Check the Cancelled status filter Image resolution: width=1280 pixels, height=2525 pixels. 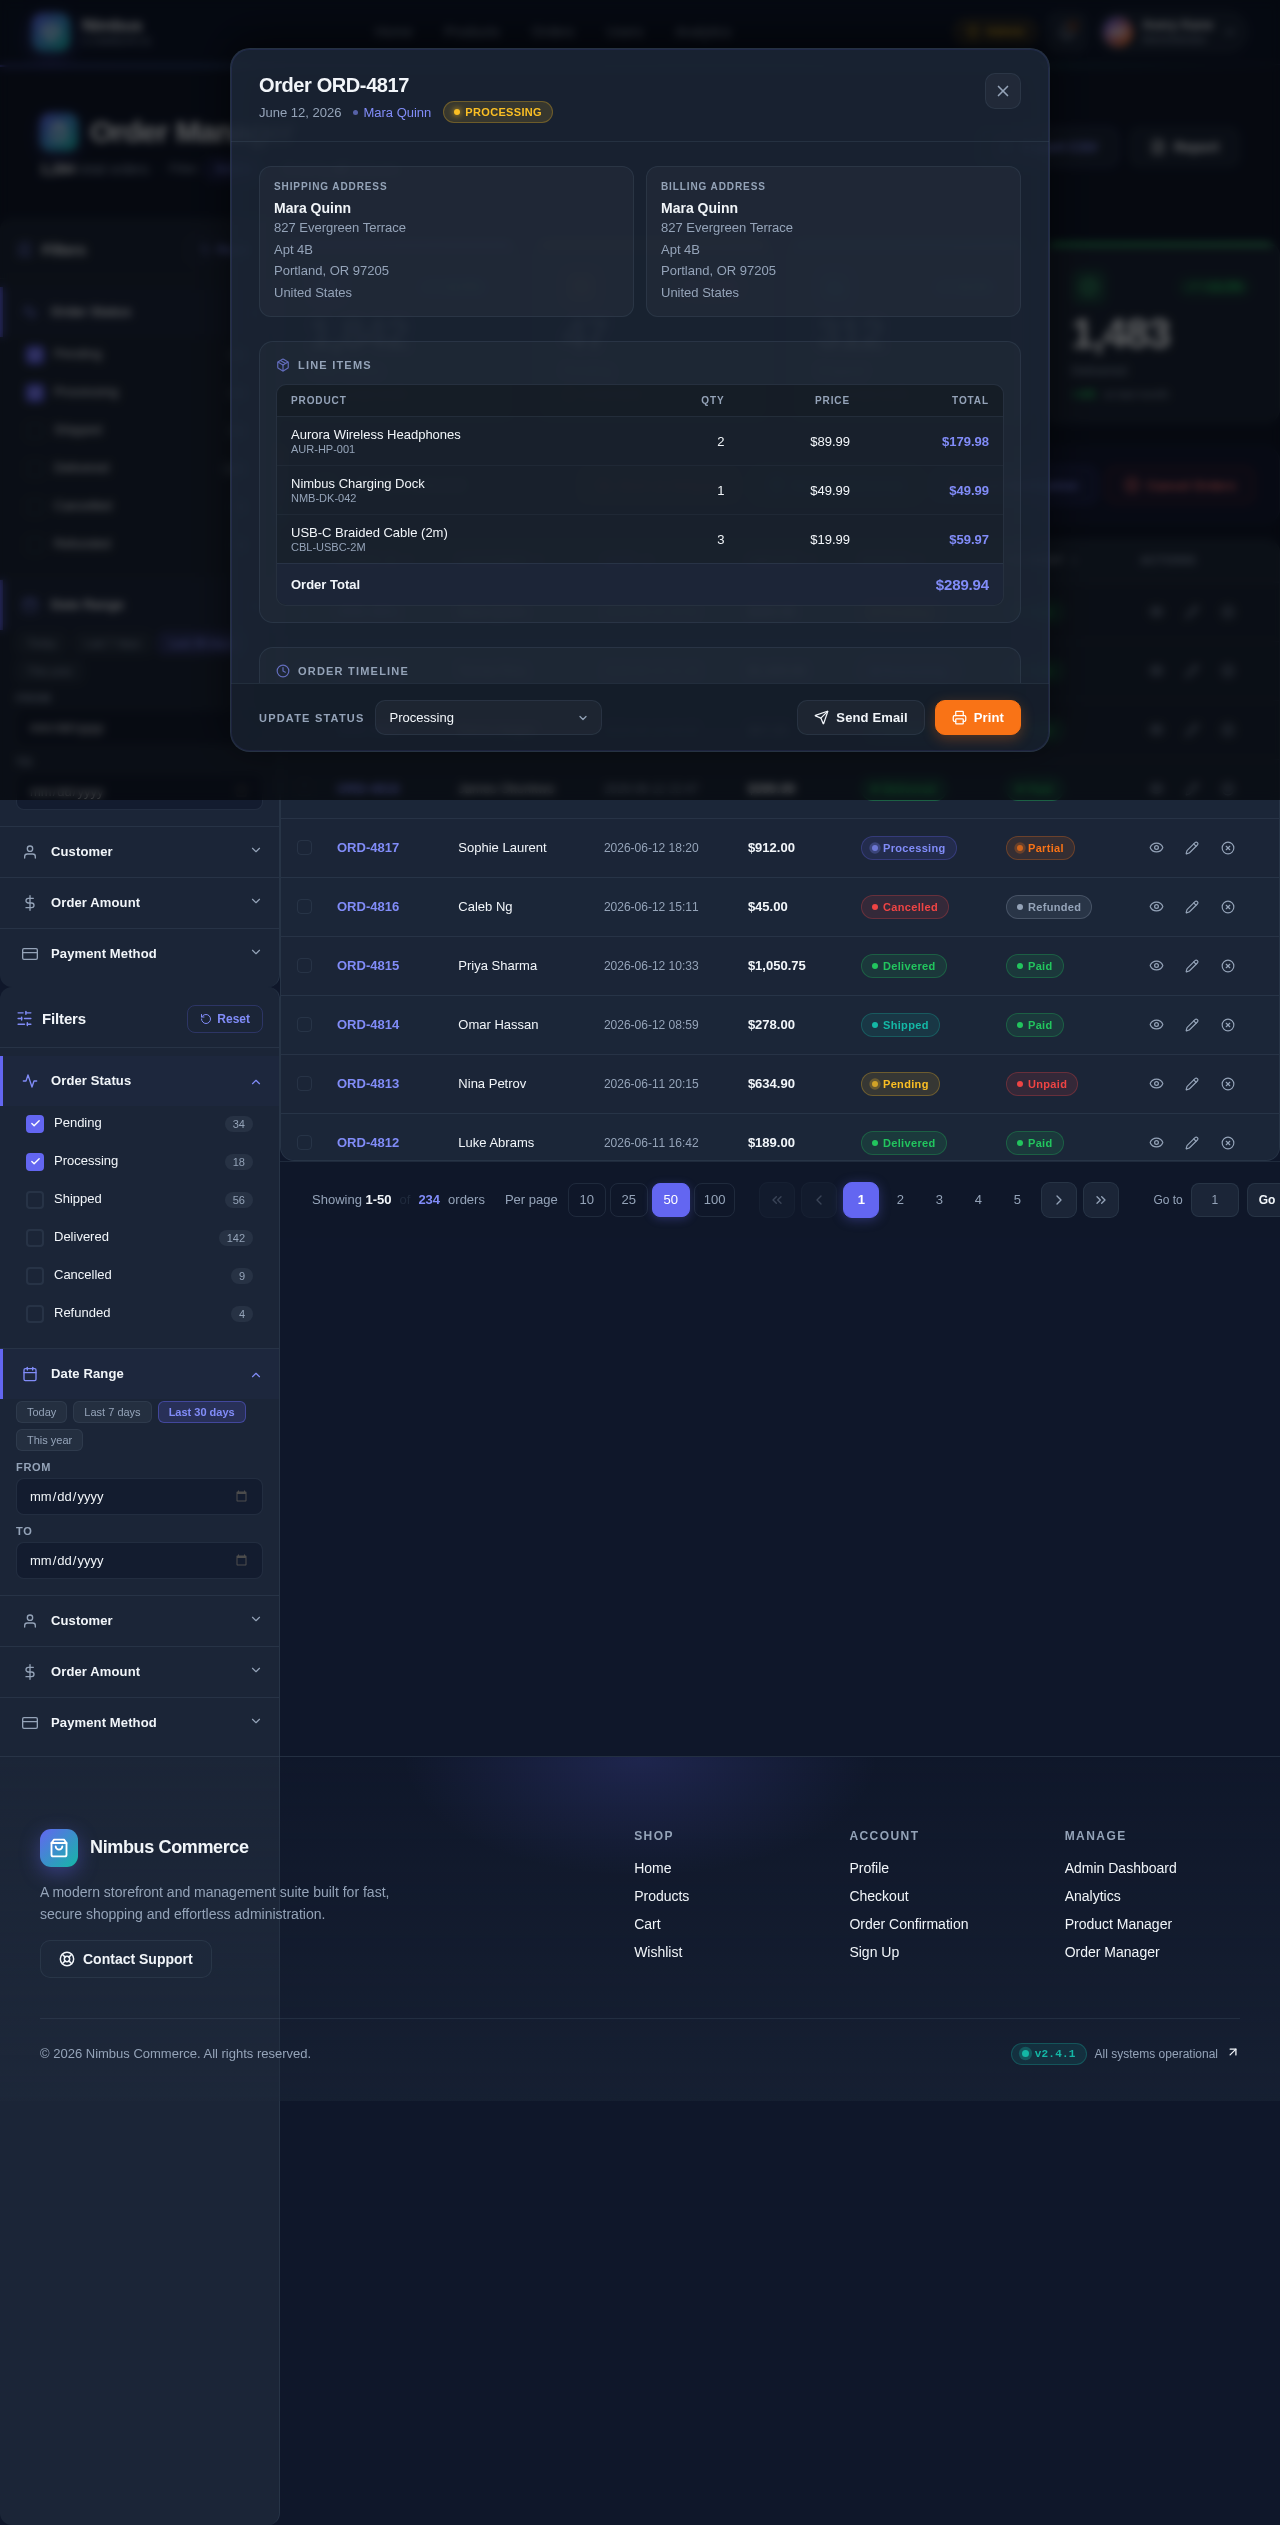coord(35,1276)
